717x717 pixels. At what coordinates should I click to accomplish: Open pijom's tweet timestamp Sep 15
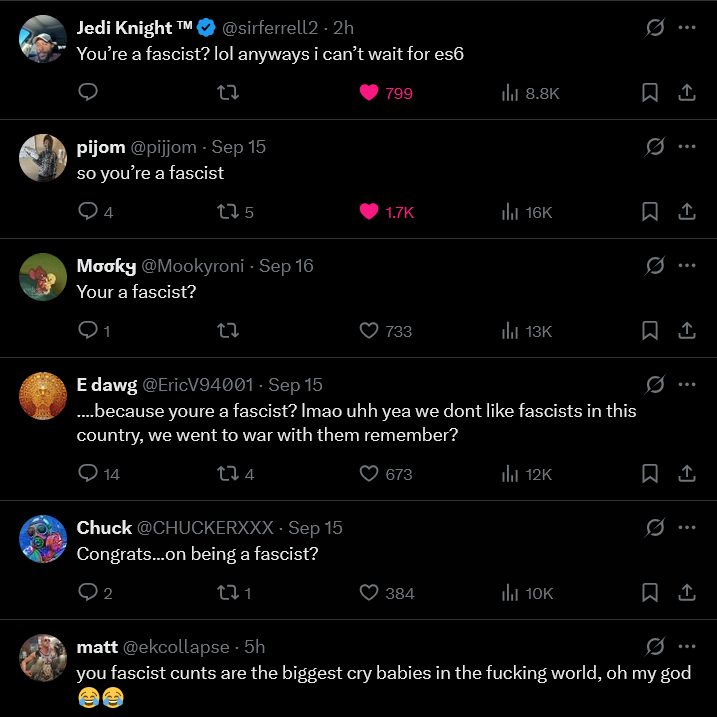click(239, 147)
